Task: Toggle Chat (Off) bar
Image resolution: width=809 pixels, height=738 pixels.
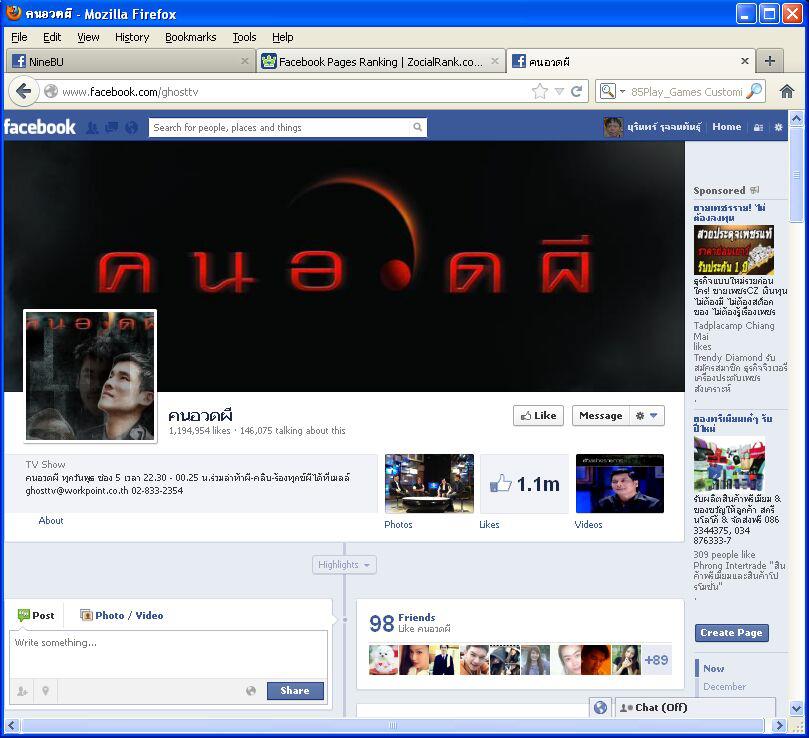Action: click(694, 707)
